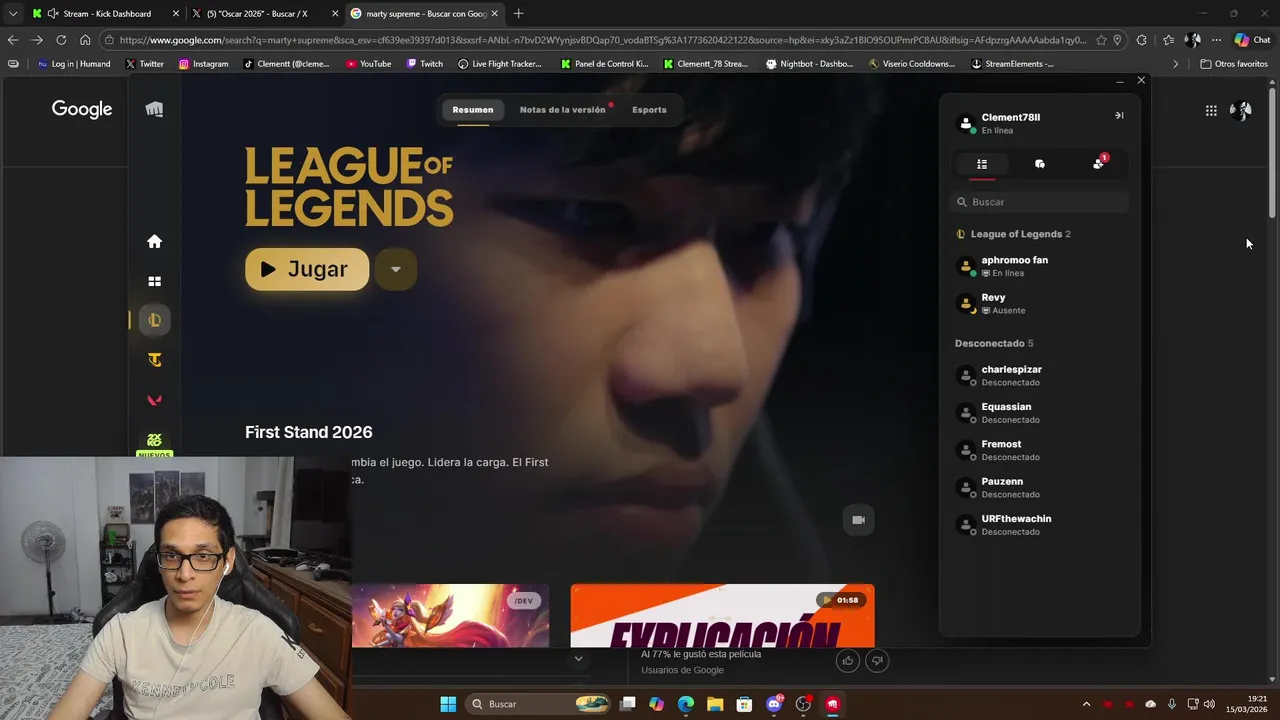
Task: Open Riot Client icon in taskbar
Action: (x=832, y=704)
